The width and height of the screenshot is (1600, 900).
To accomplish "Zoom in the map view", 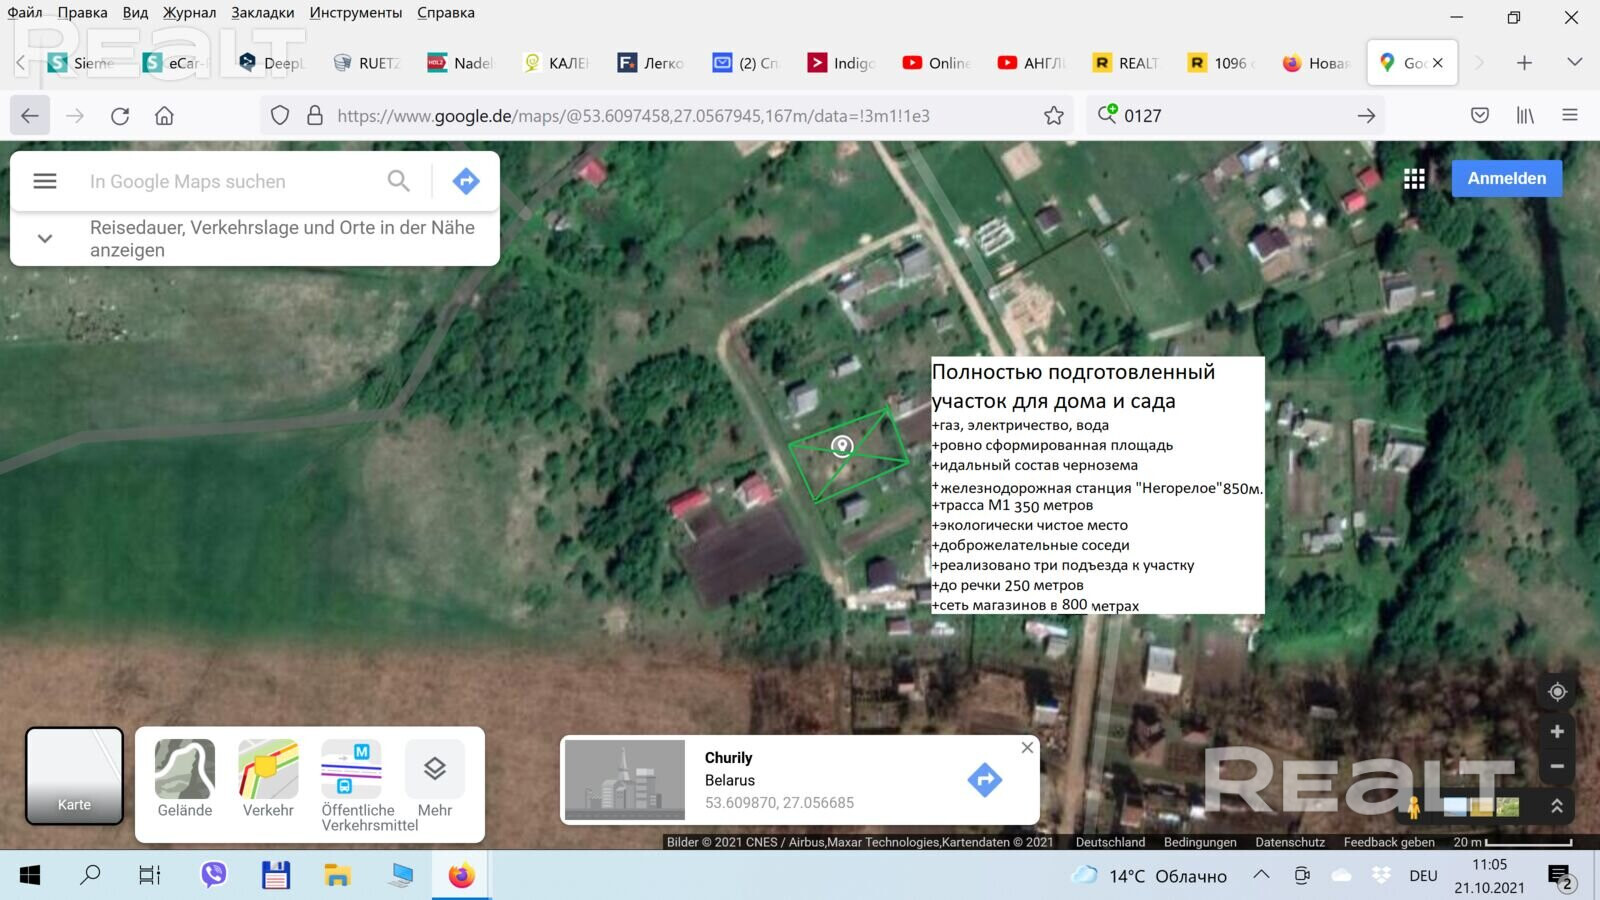I will tap(1557, 732).
